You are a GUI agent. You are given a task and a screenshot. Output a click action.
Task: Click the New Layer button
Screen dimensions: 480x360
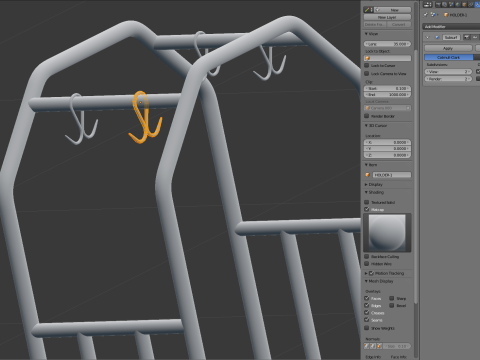pos(387,17)
